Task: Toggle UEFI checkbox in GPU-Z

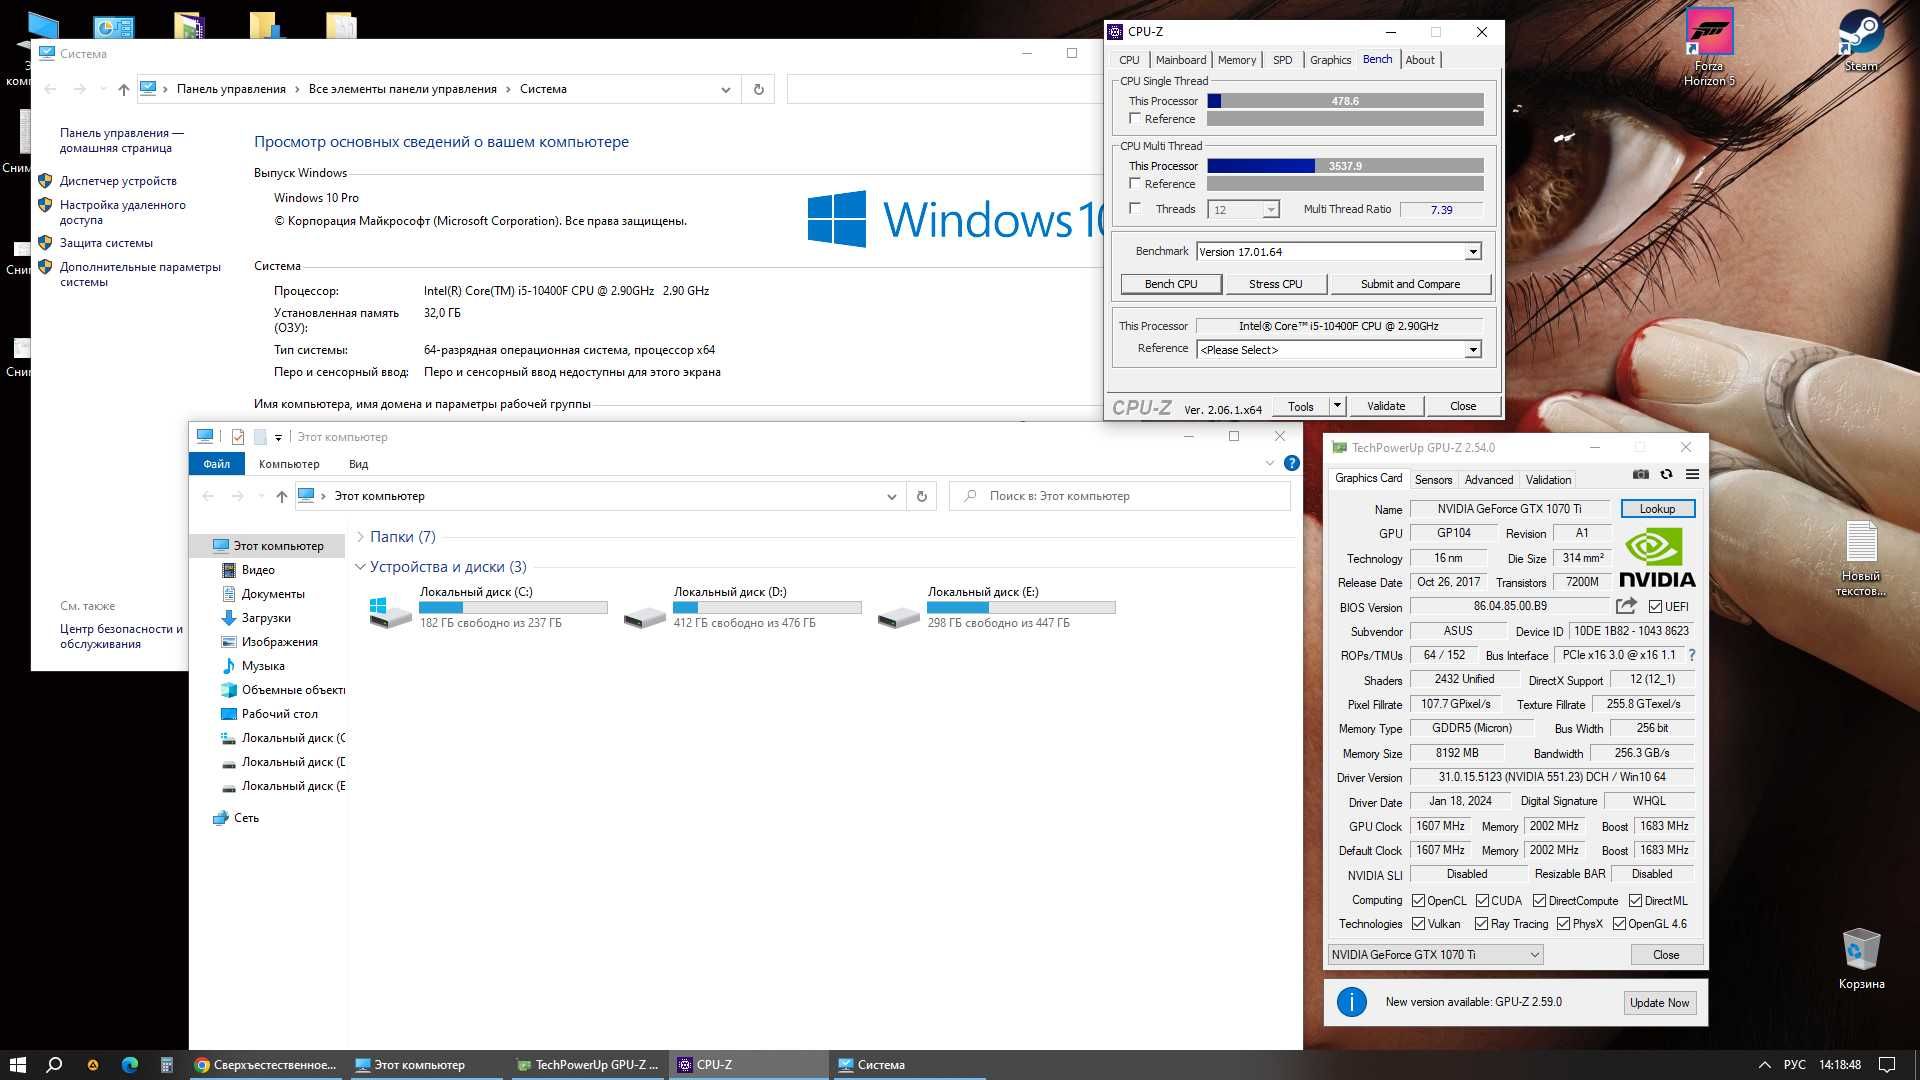Action: 1655,606
